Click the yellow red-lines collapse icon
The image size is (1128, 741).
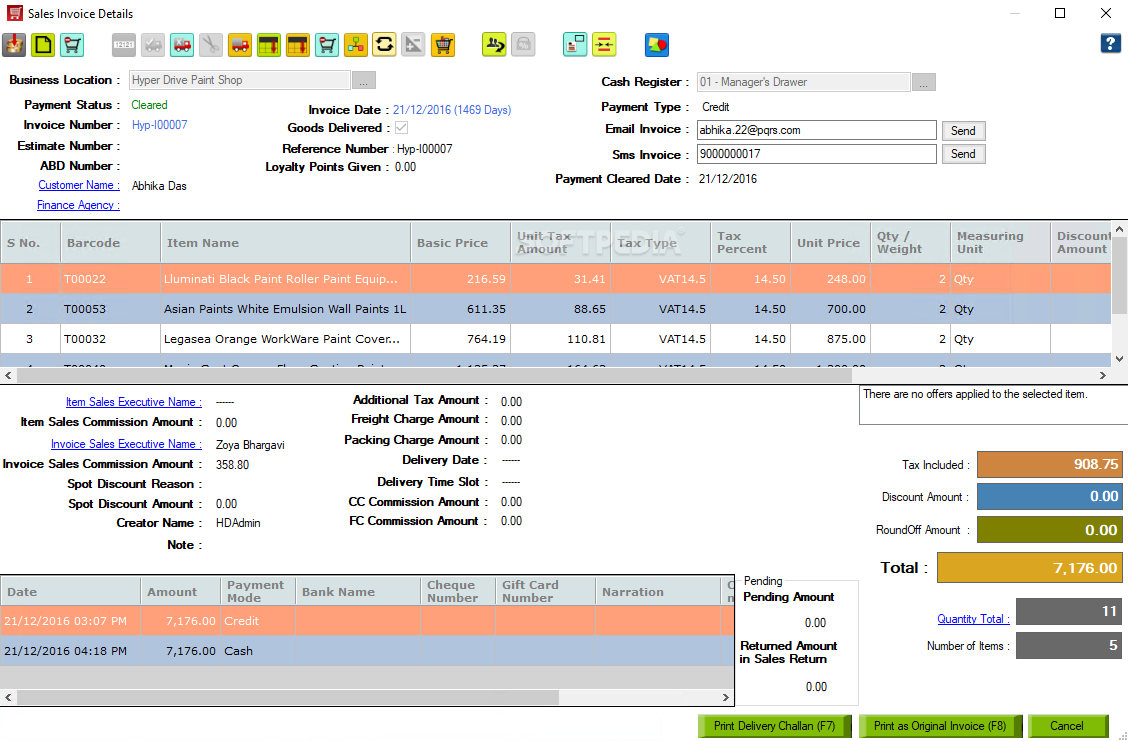click(604, 45)
